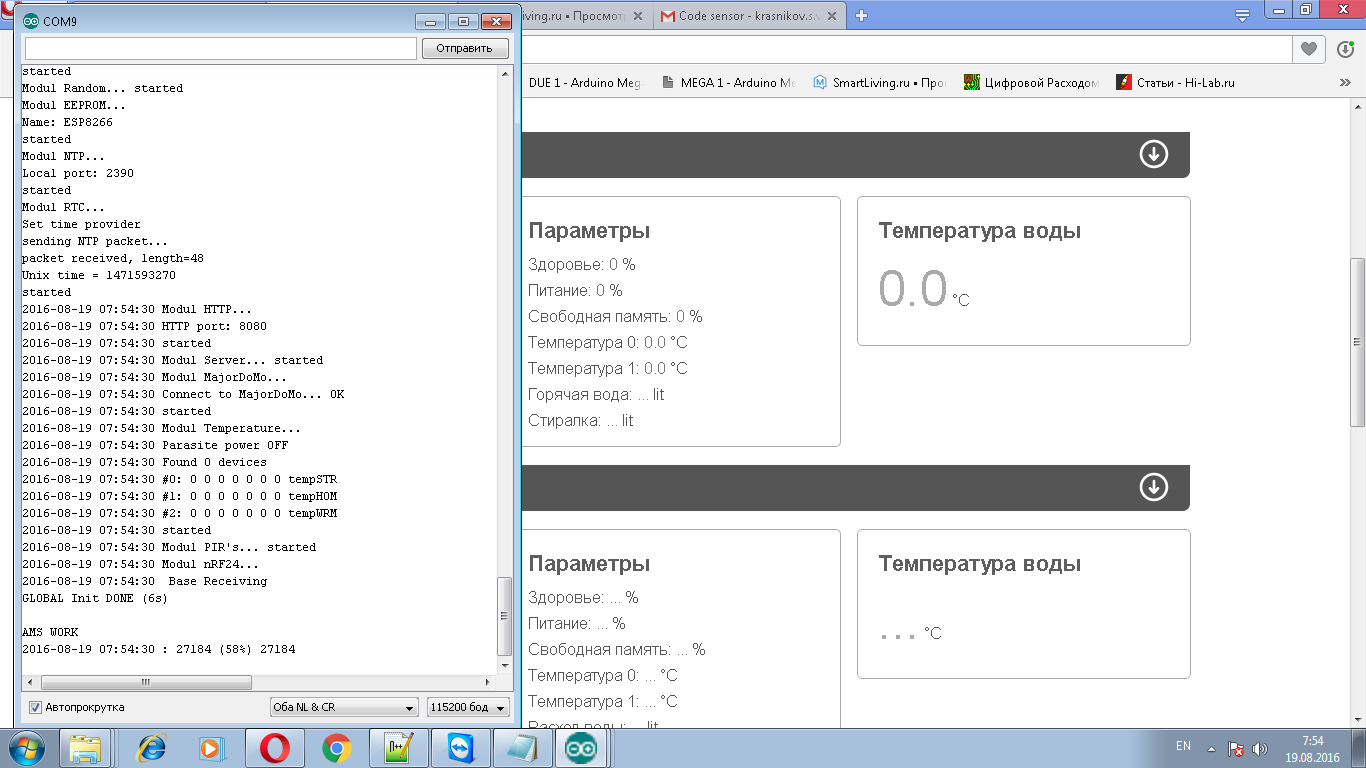Open the DUE 1 - Arduino bookmark
The height and width of the screenshot is (768, 1366).
[584, 83]
